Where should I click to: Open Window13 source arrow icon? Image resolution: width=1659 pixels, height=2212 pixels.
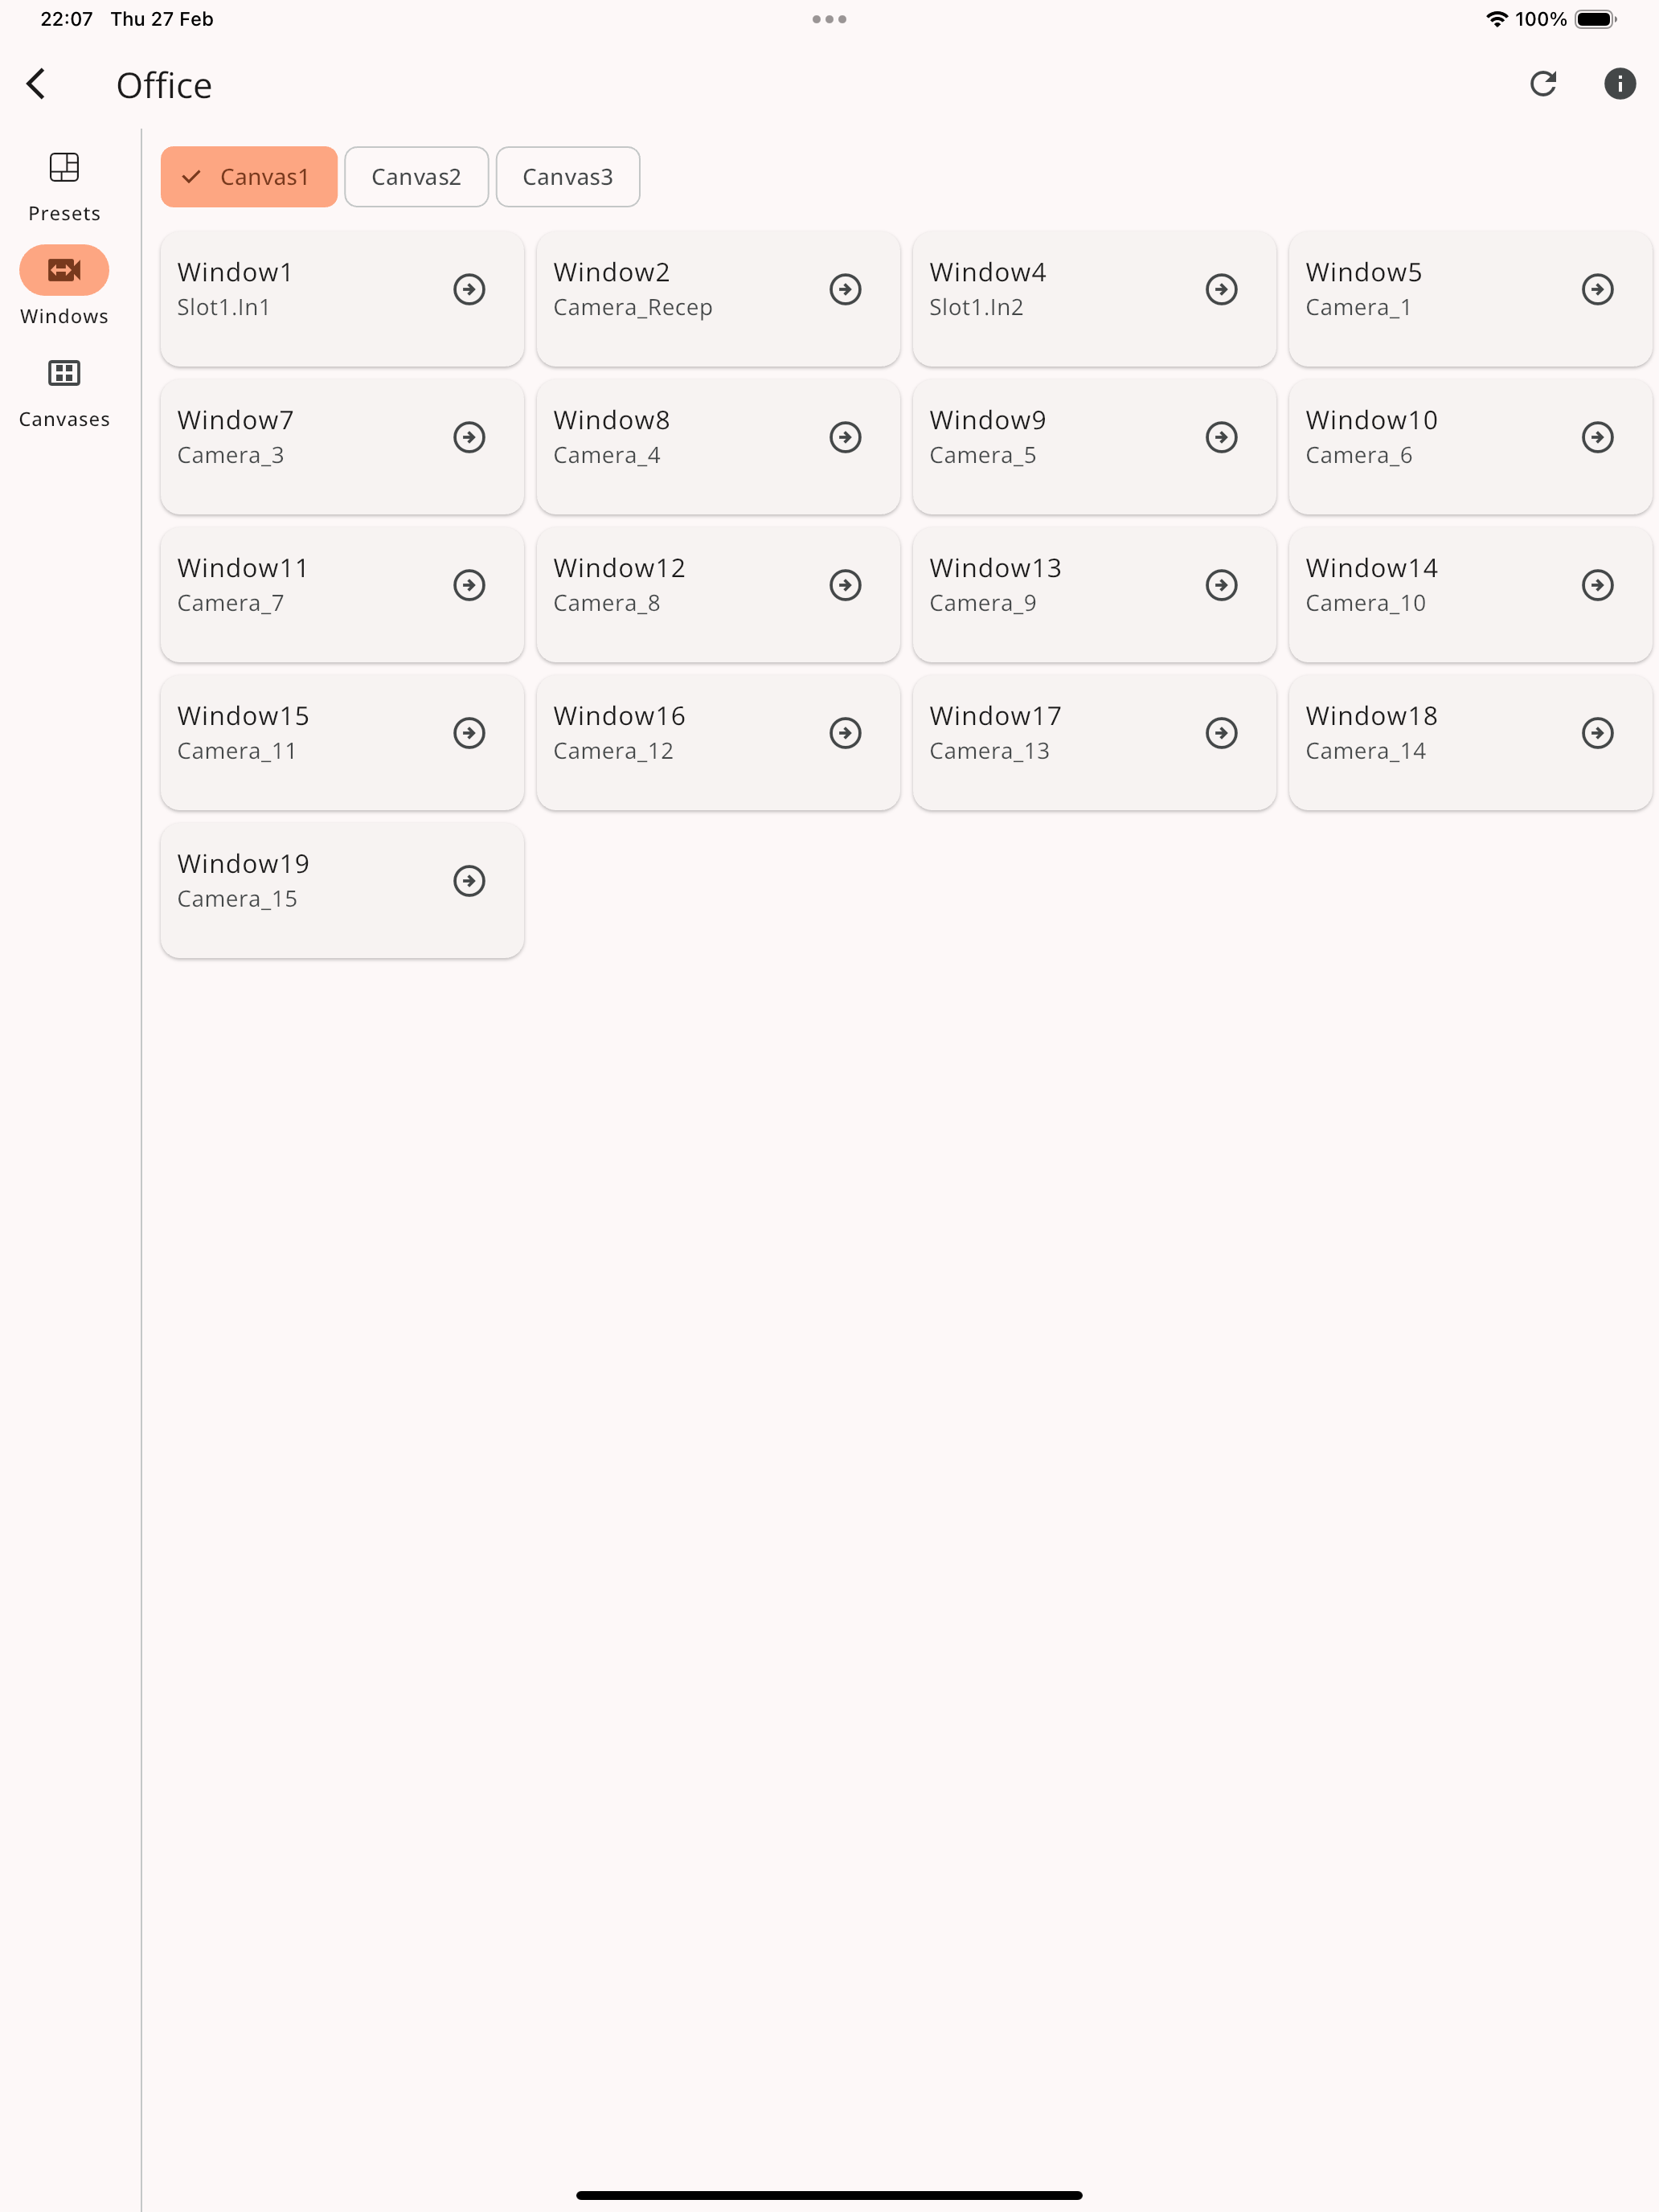click(x=1221, y=585)
